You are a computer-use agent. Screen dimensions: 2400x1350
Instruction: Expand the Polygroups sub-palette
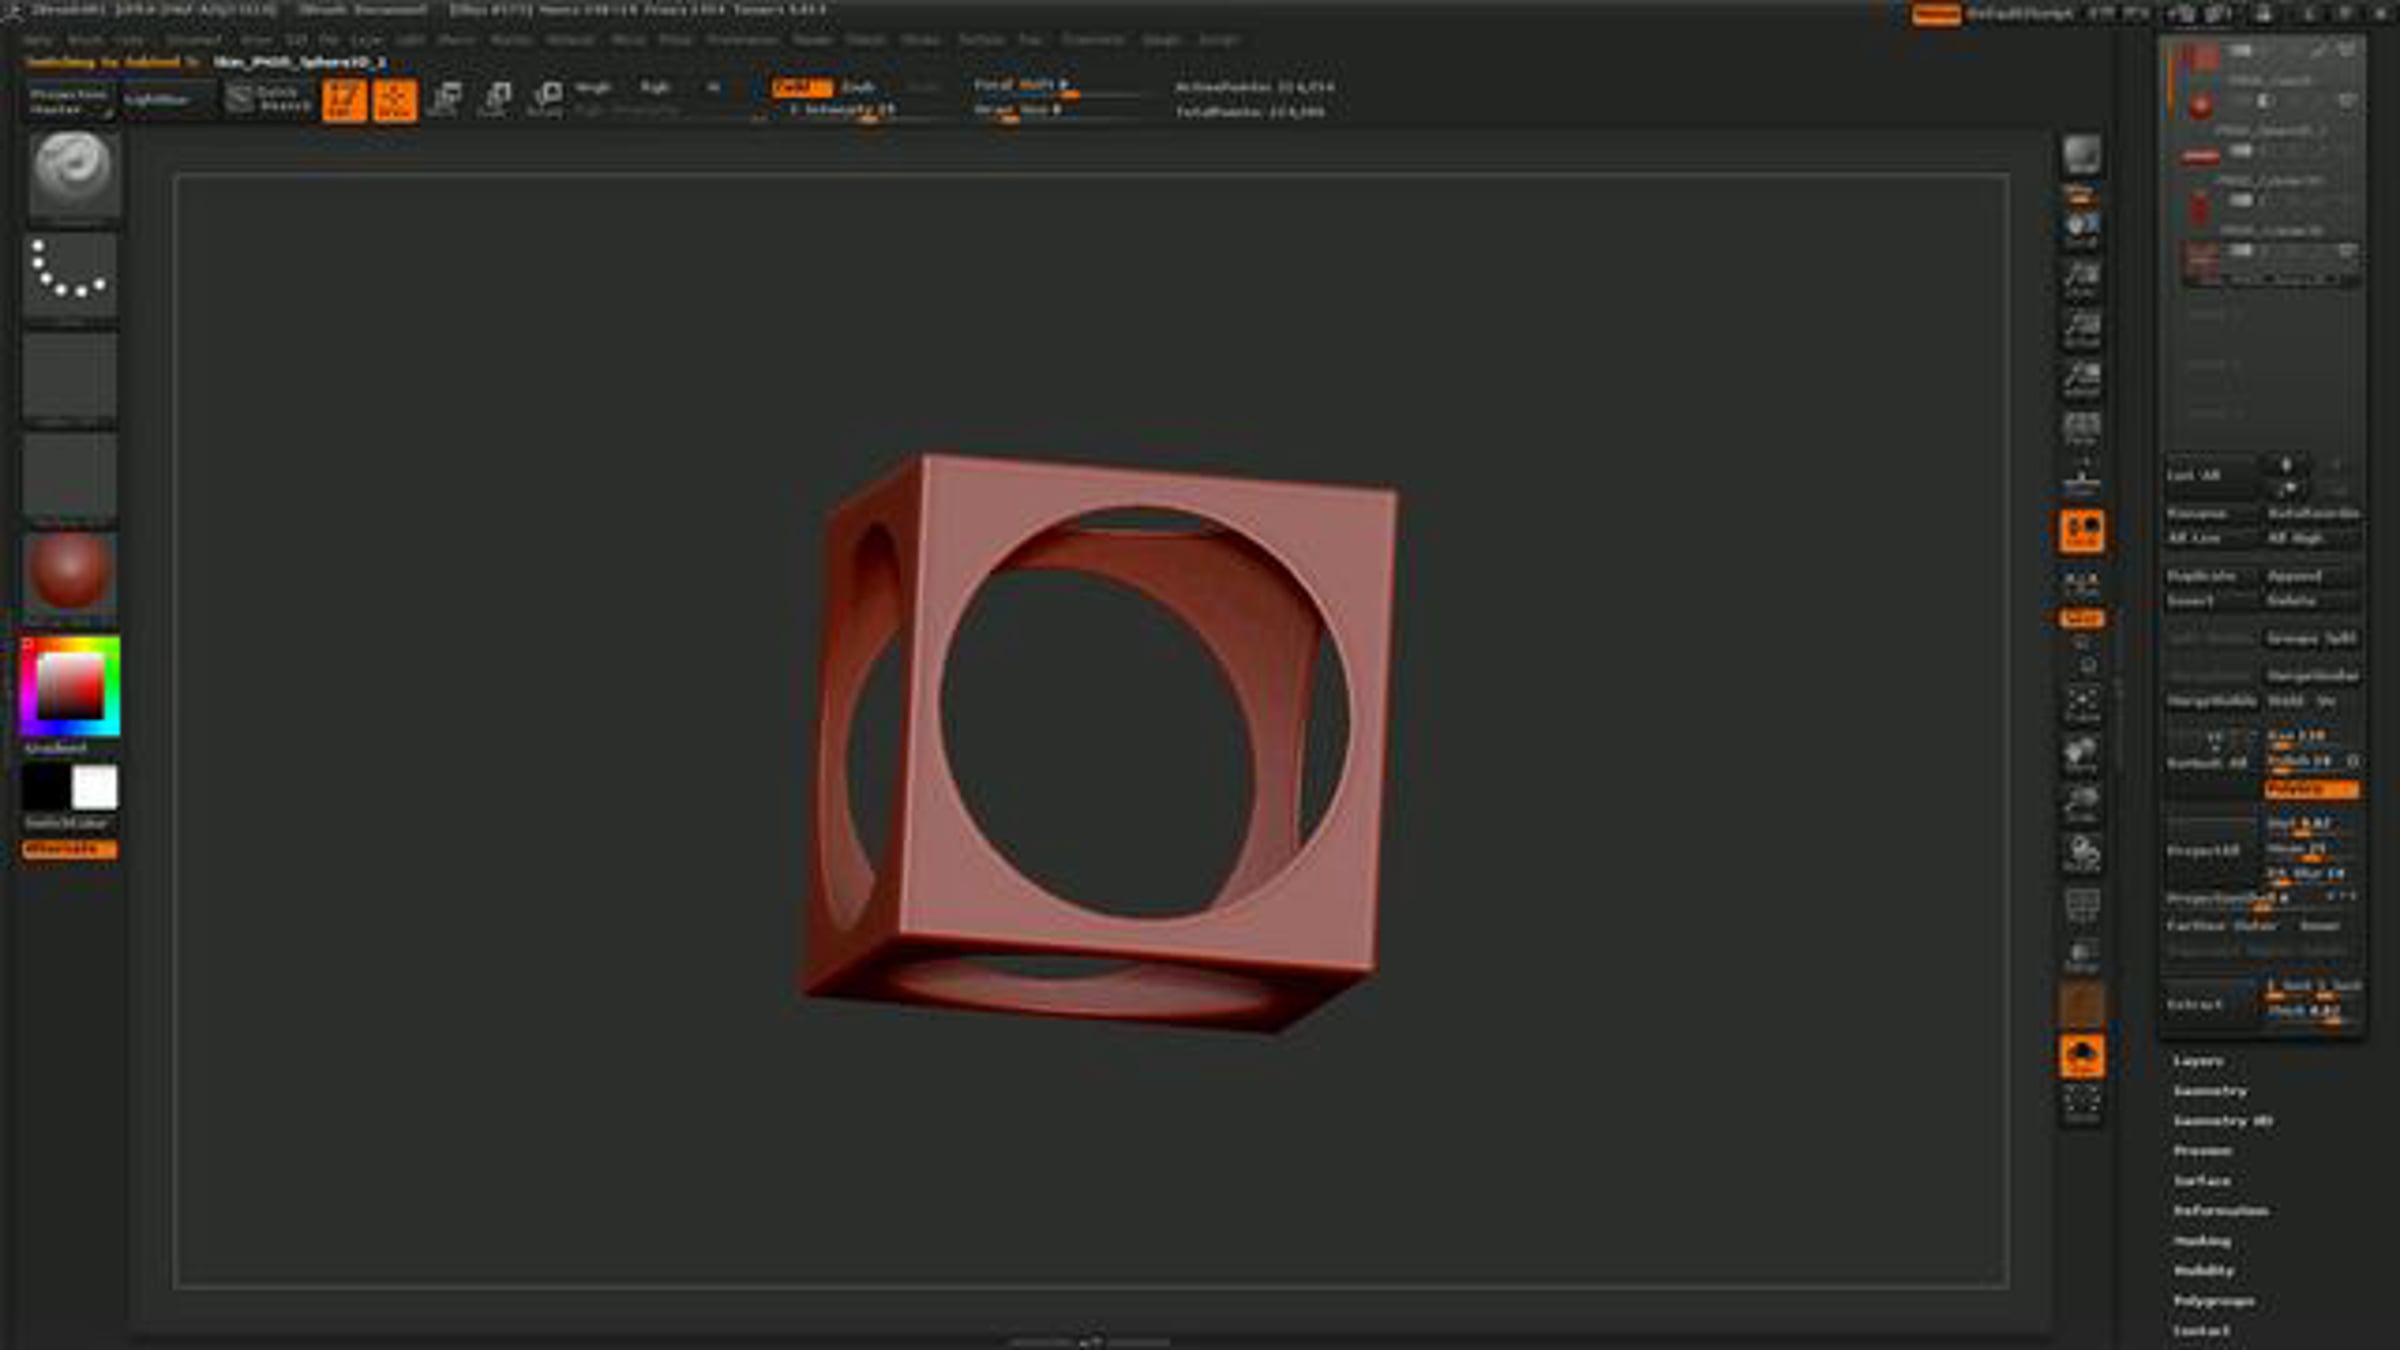(2214, 1301)
